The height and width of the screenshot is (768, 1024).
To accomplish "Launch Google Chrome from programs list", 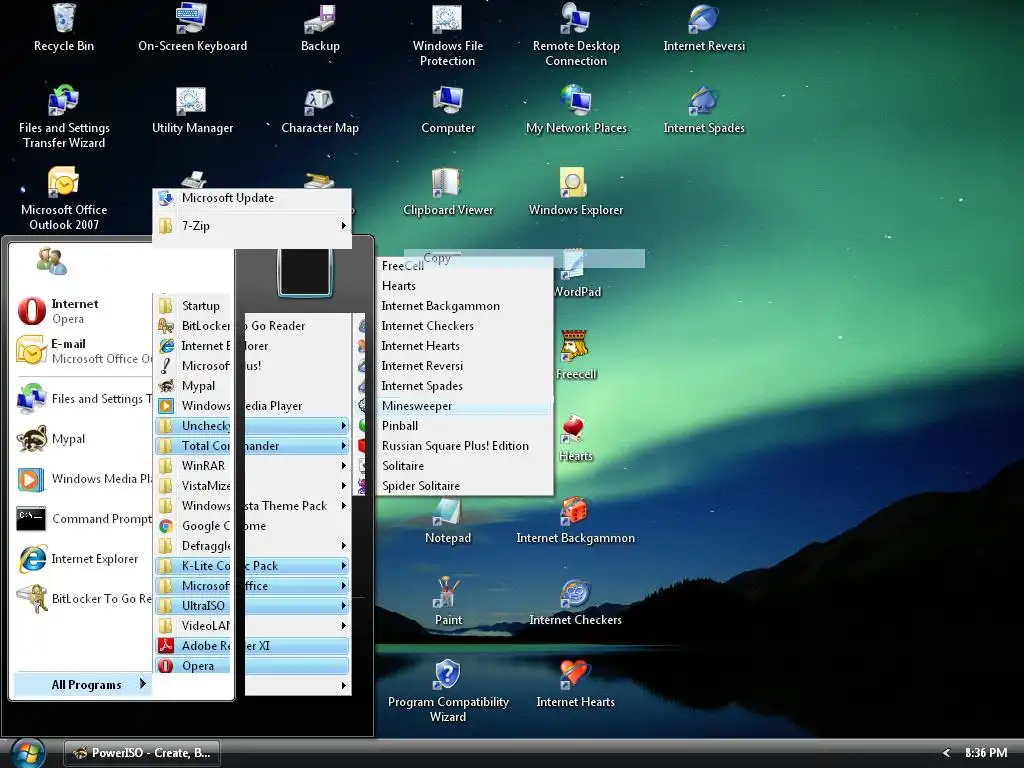I will click(x=252, y=526).
